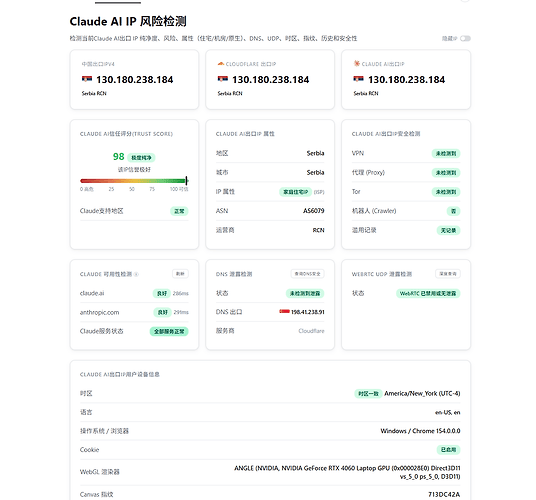
Task: Click the 服务商 value Cloudflare
Action: [311, 331]
